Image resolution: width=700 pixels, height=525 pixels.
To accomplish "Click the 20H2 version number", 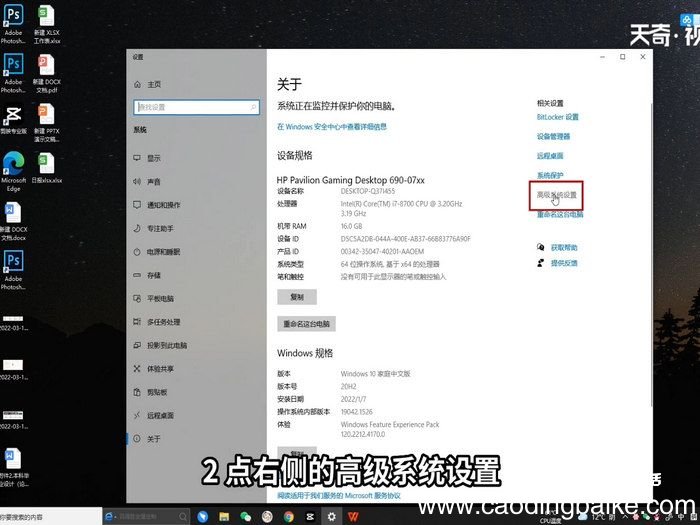I will click(348, 386).
